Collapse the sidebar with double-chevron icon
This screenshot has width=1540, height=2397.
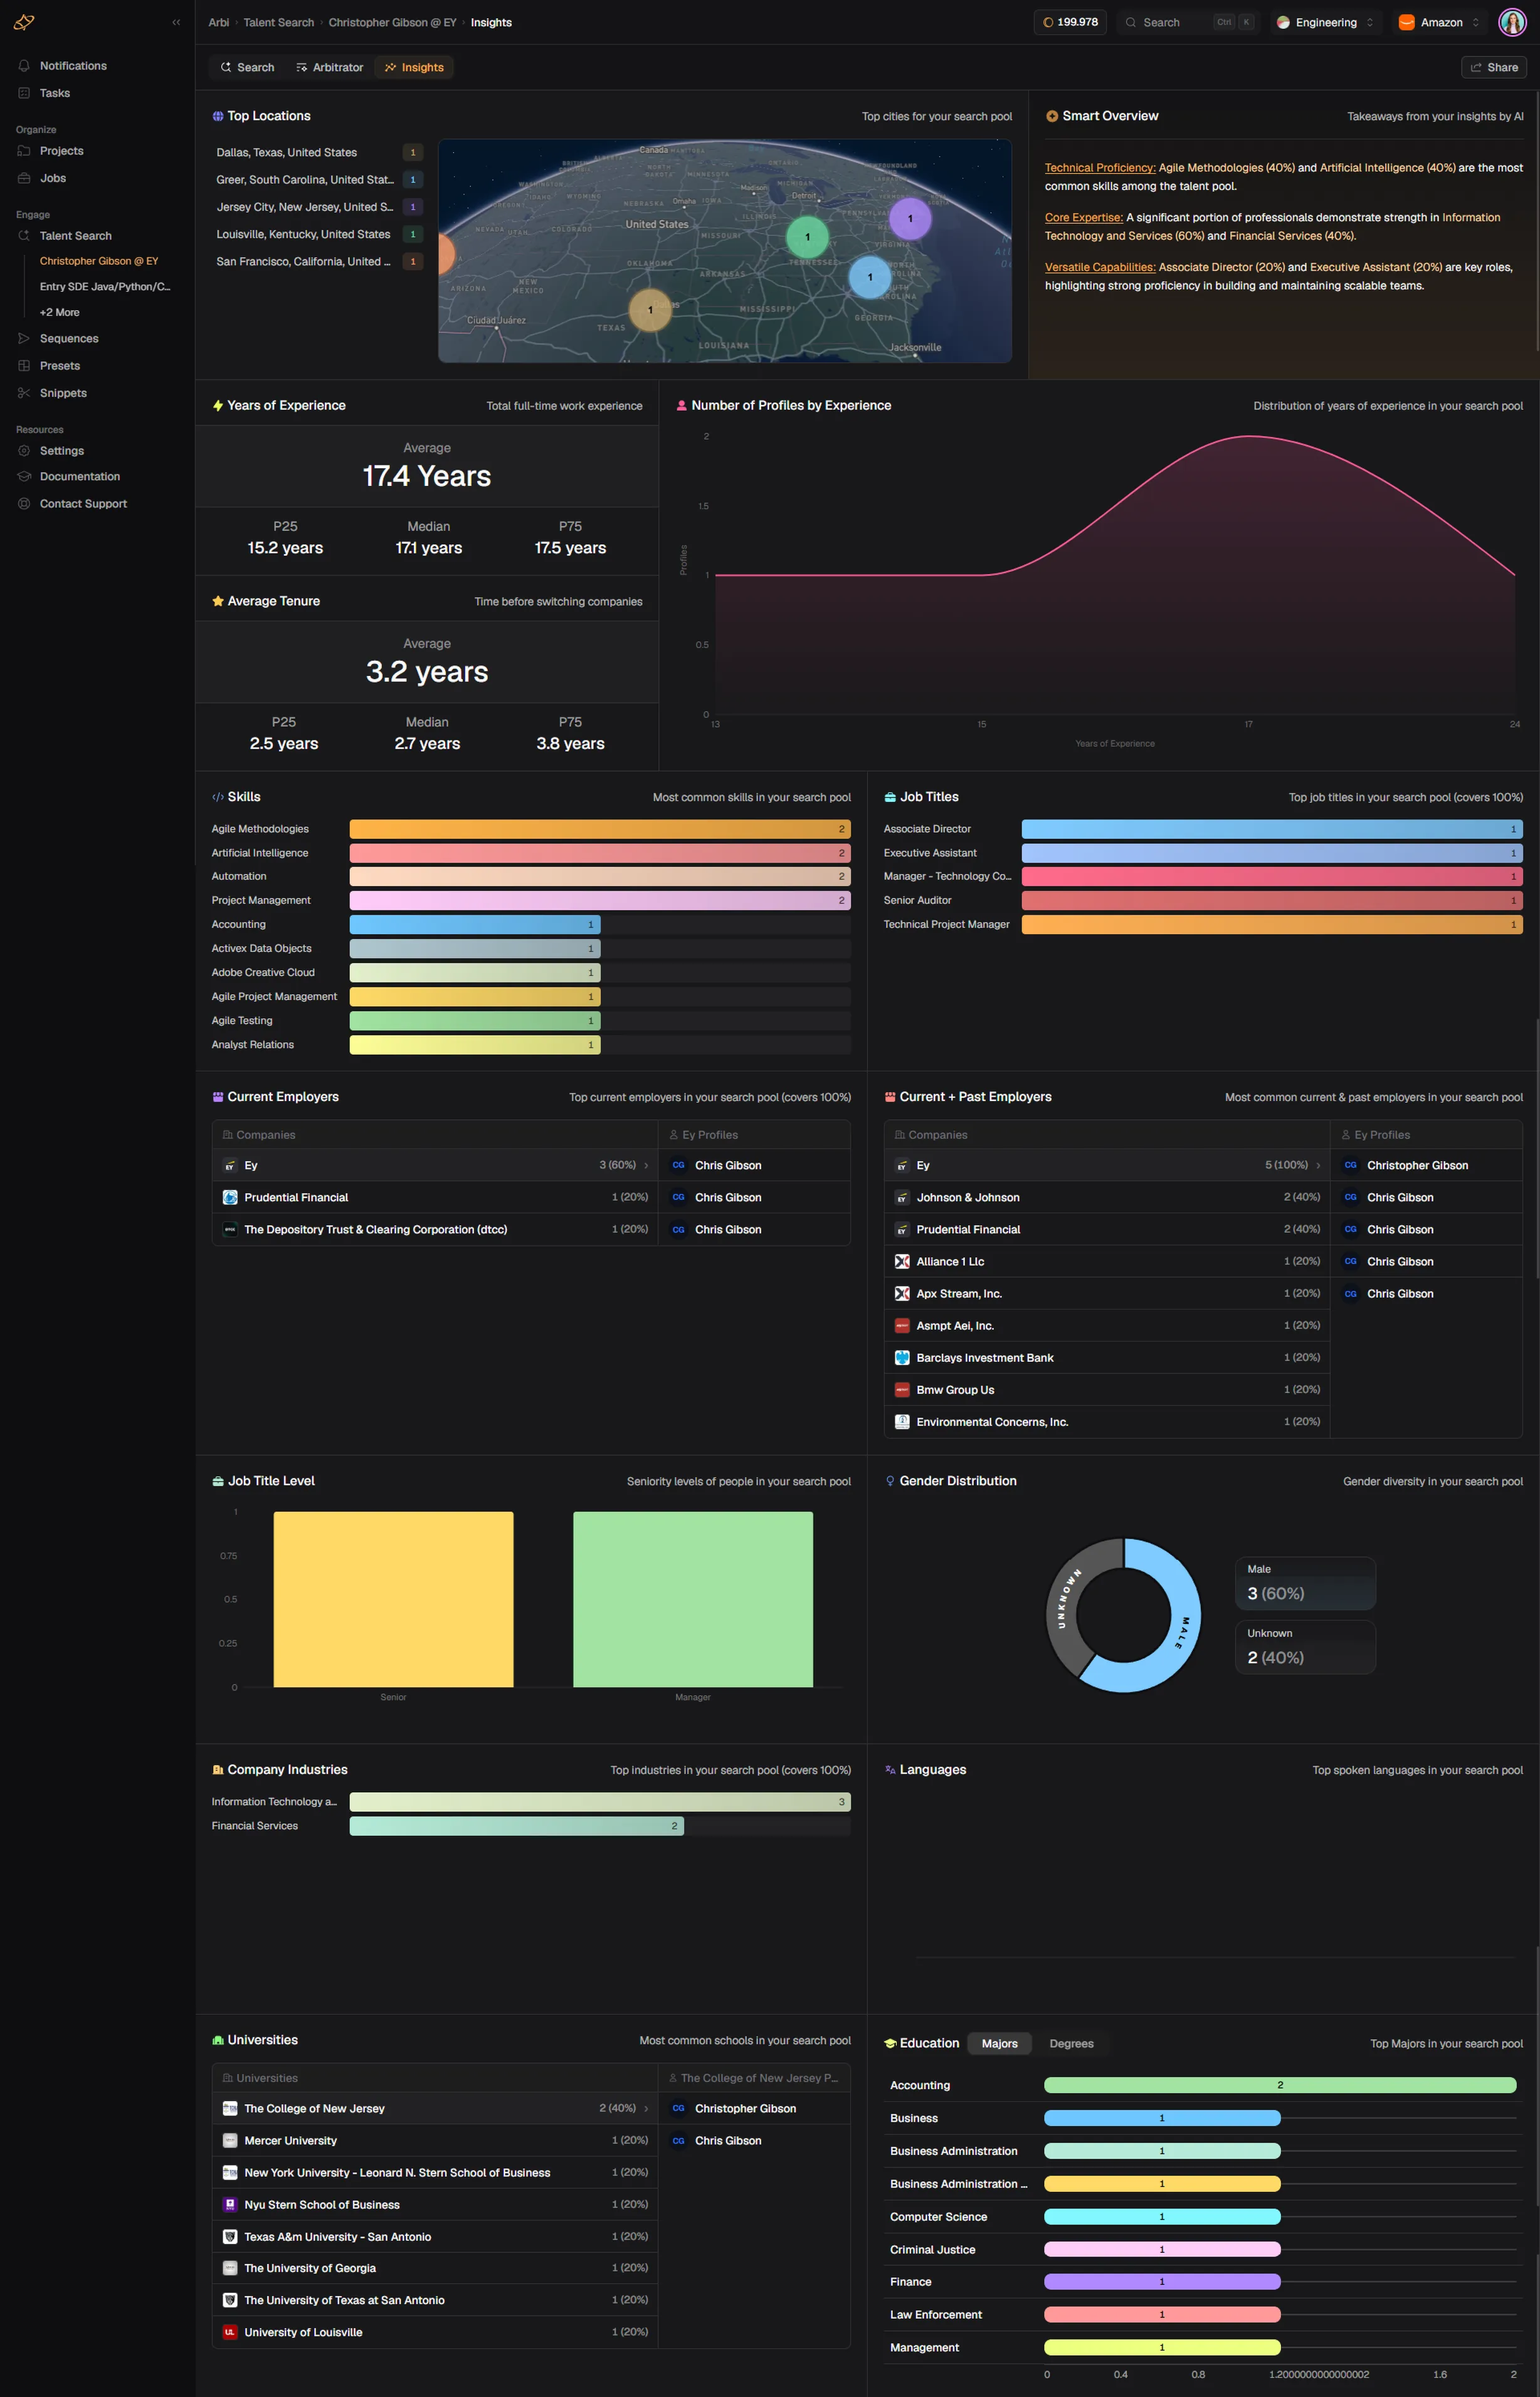tap(176, 22)
